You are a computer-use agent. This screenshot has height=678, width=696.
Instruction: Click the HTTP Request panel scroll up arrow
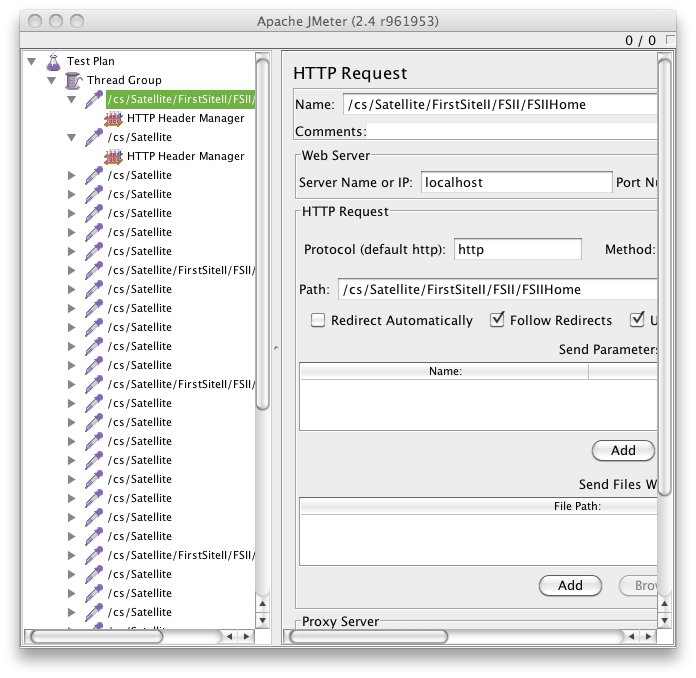[x=664, y=603]
